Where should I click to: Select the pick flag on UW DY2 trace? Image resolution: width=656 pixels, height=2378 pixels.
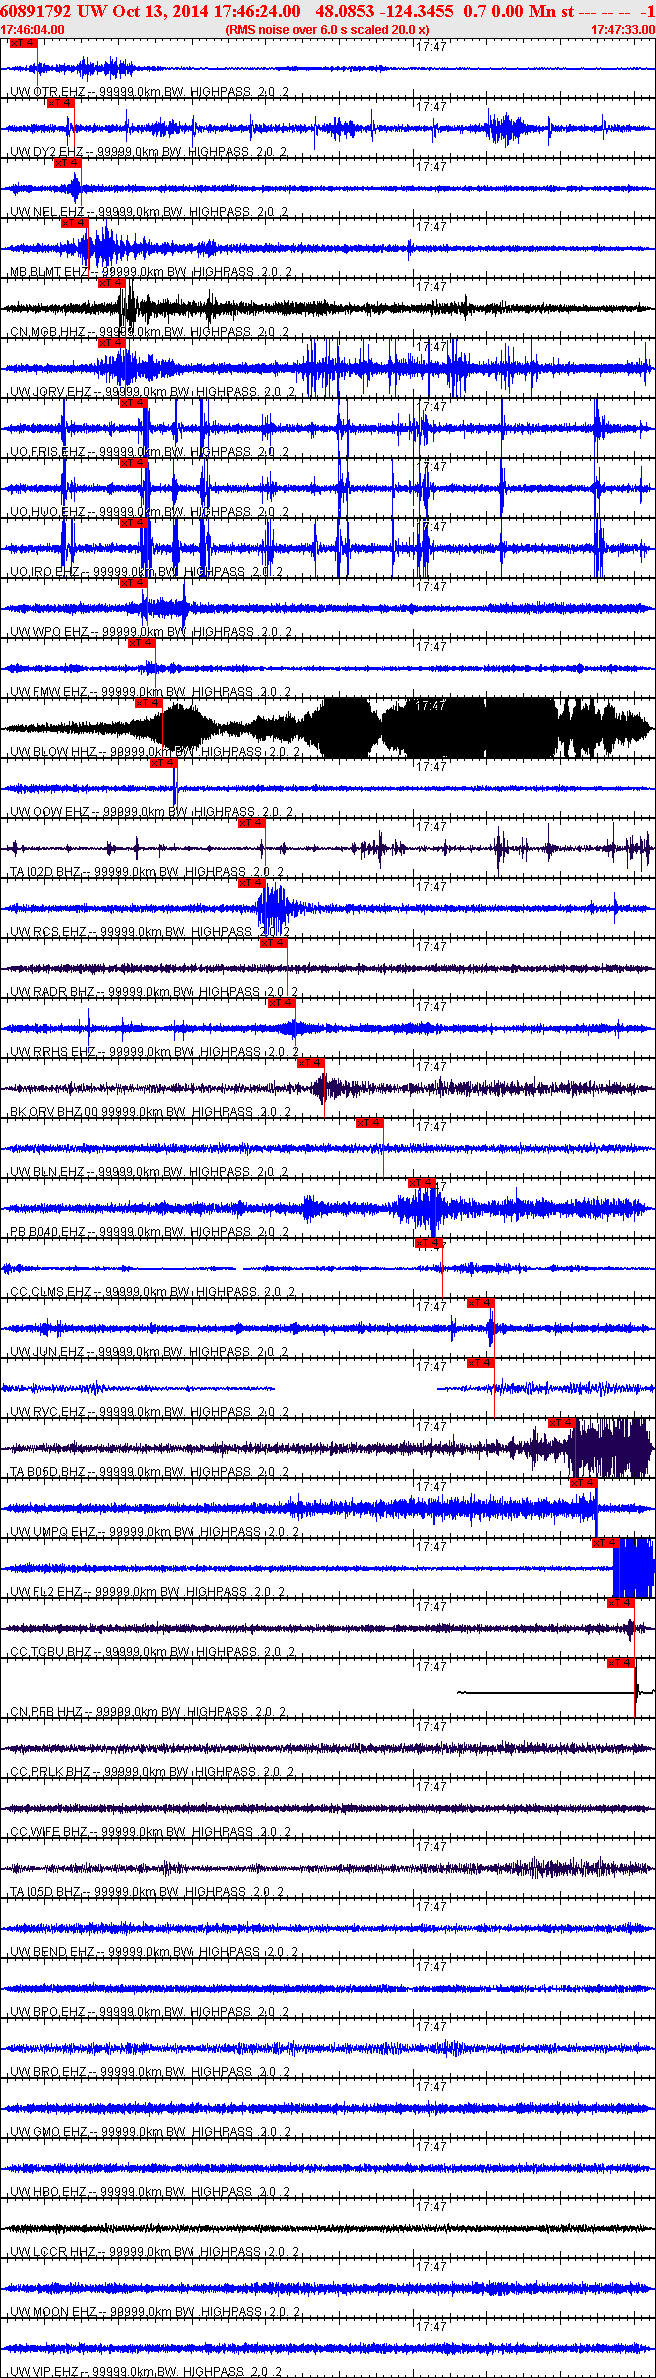pos(60,103)
